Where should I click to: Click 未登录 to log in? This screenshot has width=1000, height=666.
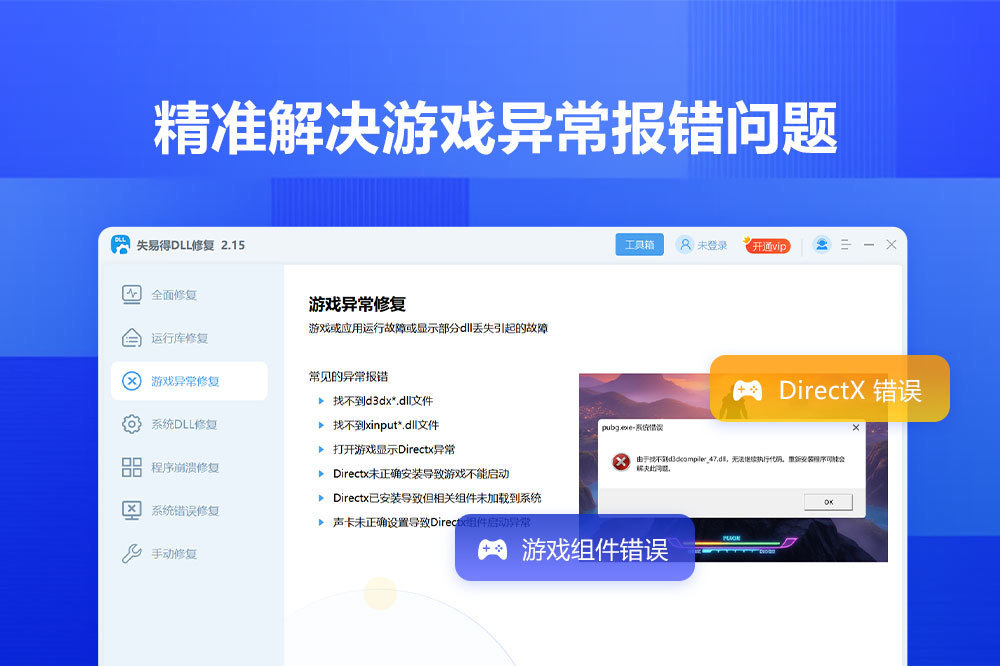pyautogui.click(x=702, y=245)
